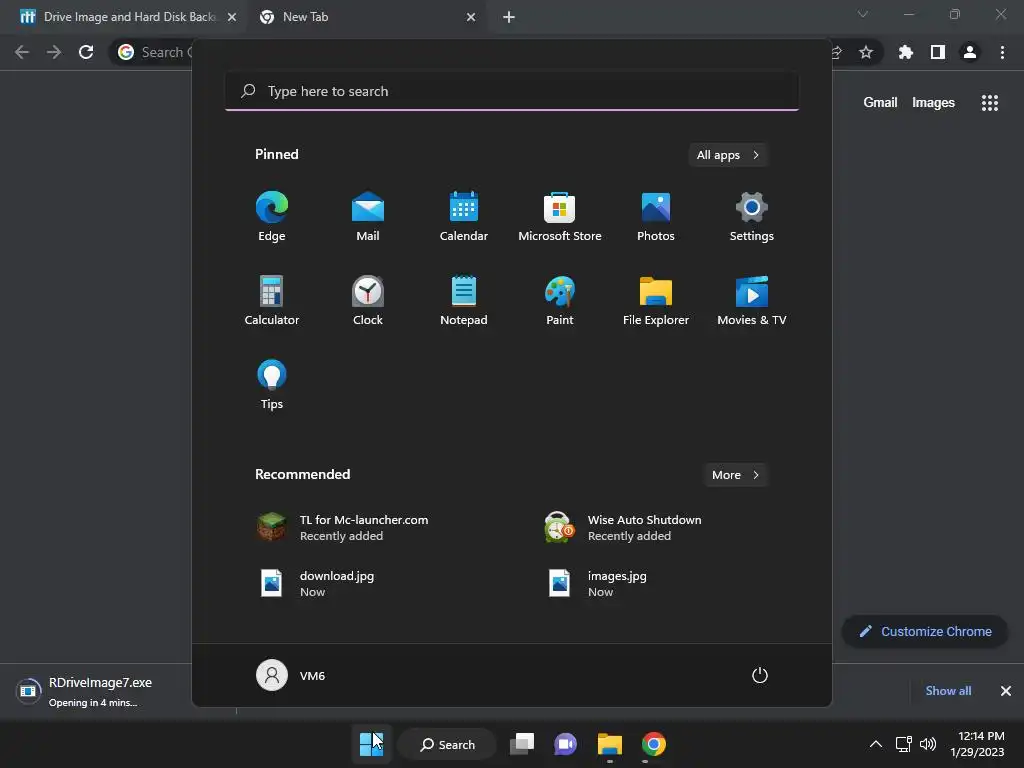Open pinned File Explorer app
The image size is (1024, 768).
(656, 300)
